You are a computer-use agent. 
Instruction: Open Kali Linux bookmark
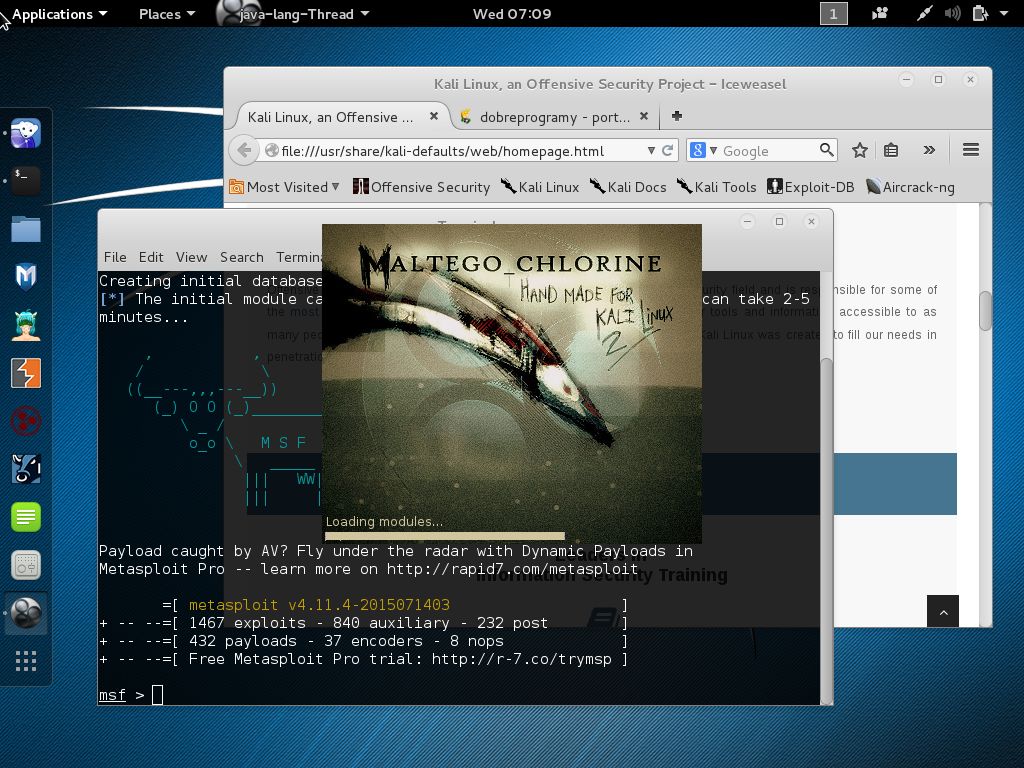[x=540, y=187]
